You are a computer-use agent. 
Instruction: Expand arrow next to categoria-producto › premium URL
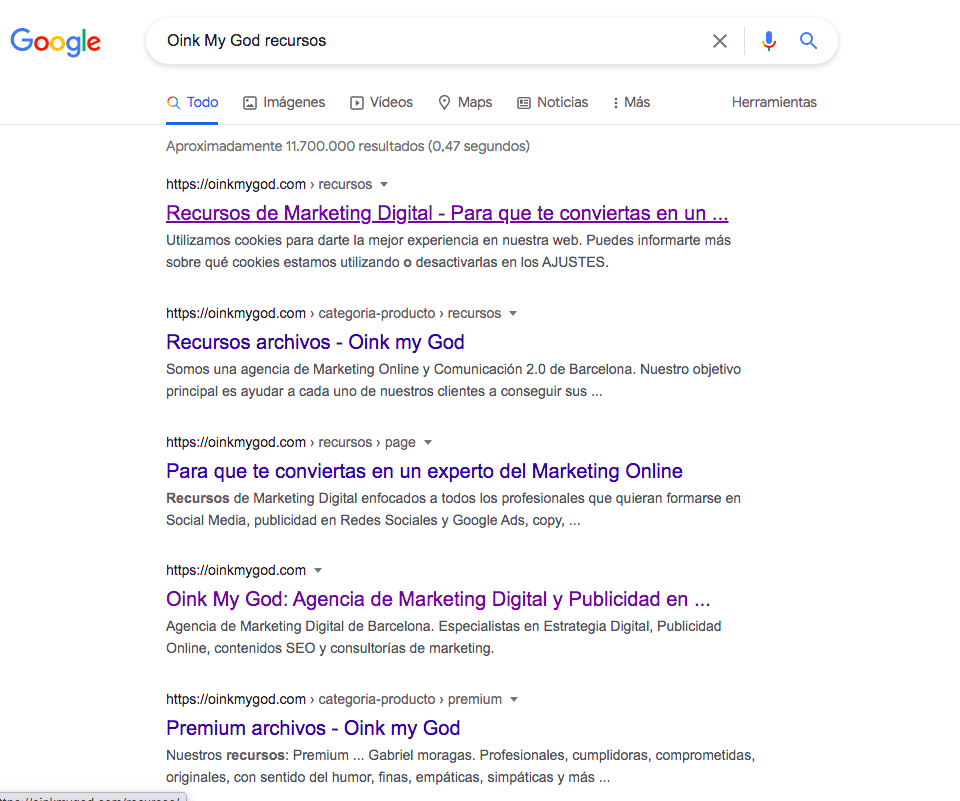[514, 700]
